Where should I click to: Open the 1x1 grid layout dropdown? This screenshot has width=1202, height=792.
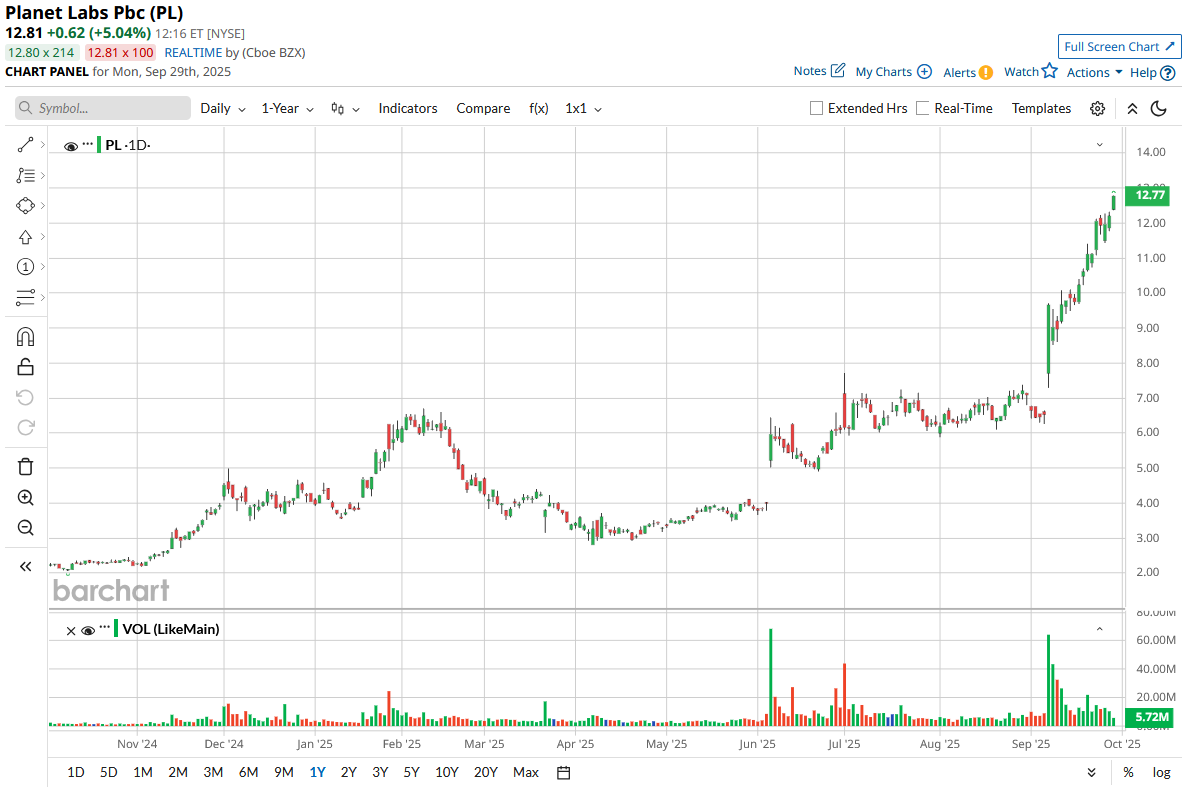584,108
